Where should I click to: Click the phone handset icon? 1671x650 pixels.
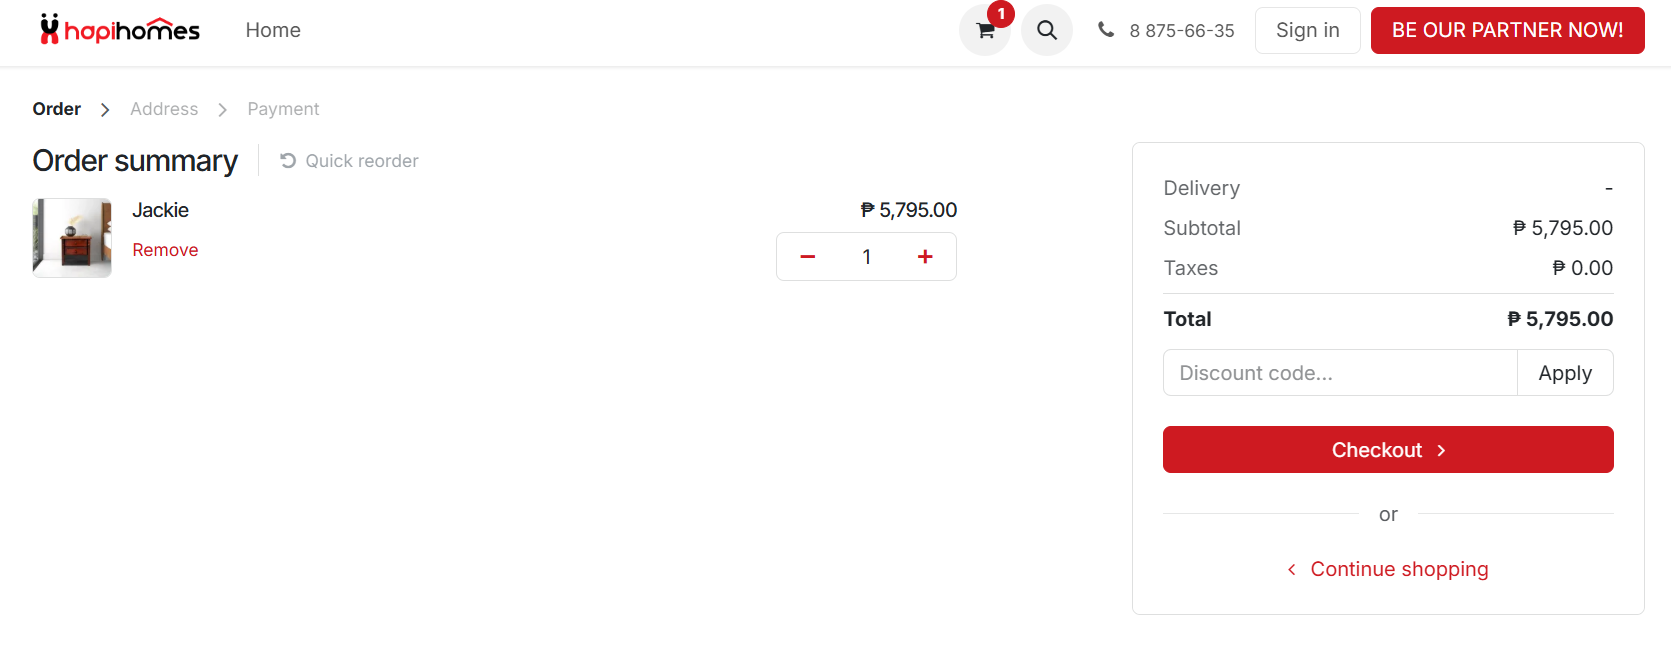[x=1105, y=30]
